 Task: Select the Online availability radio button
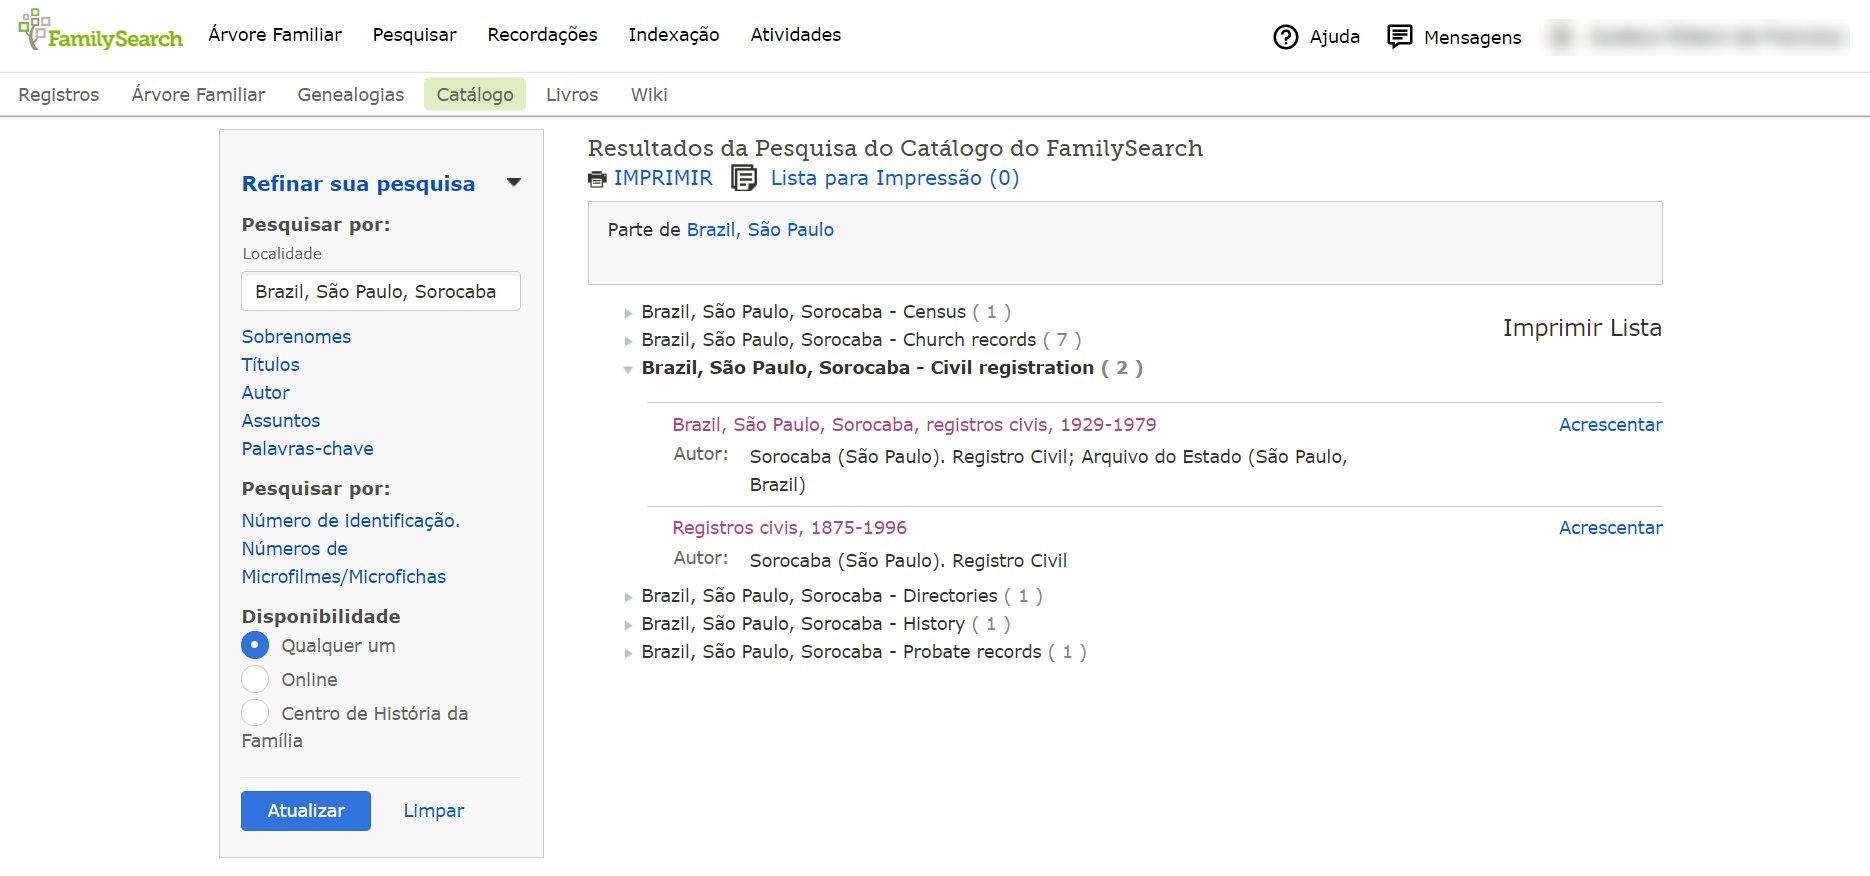coord(255,679)
